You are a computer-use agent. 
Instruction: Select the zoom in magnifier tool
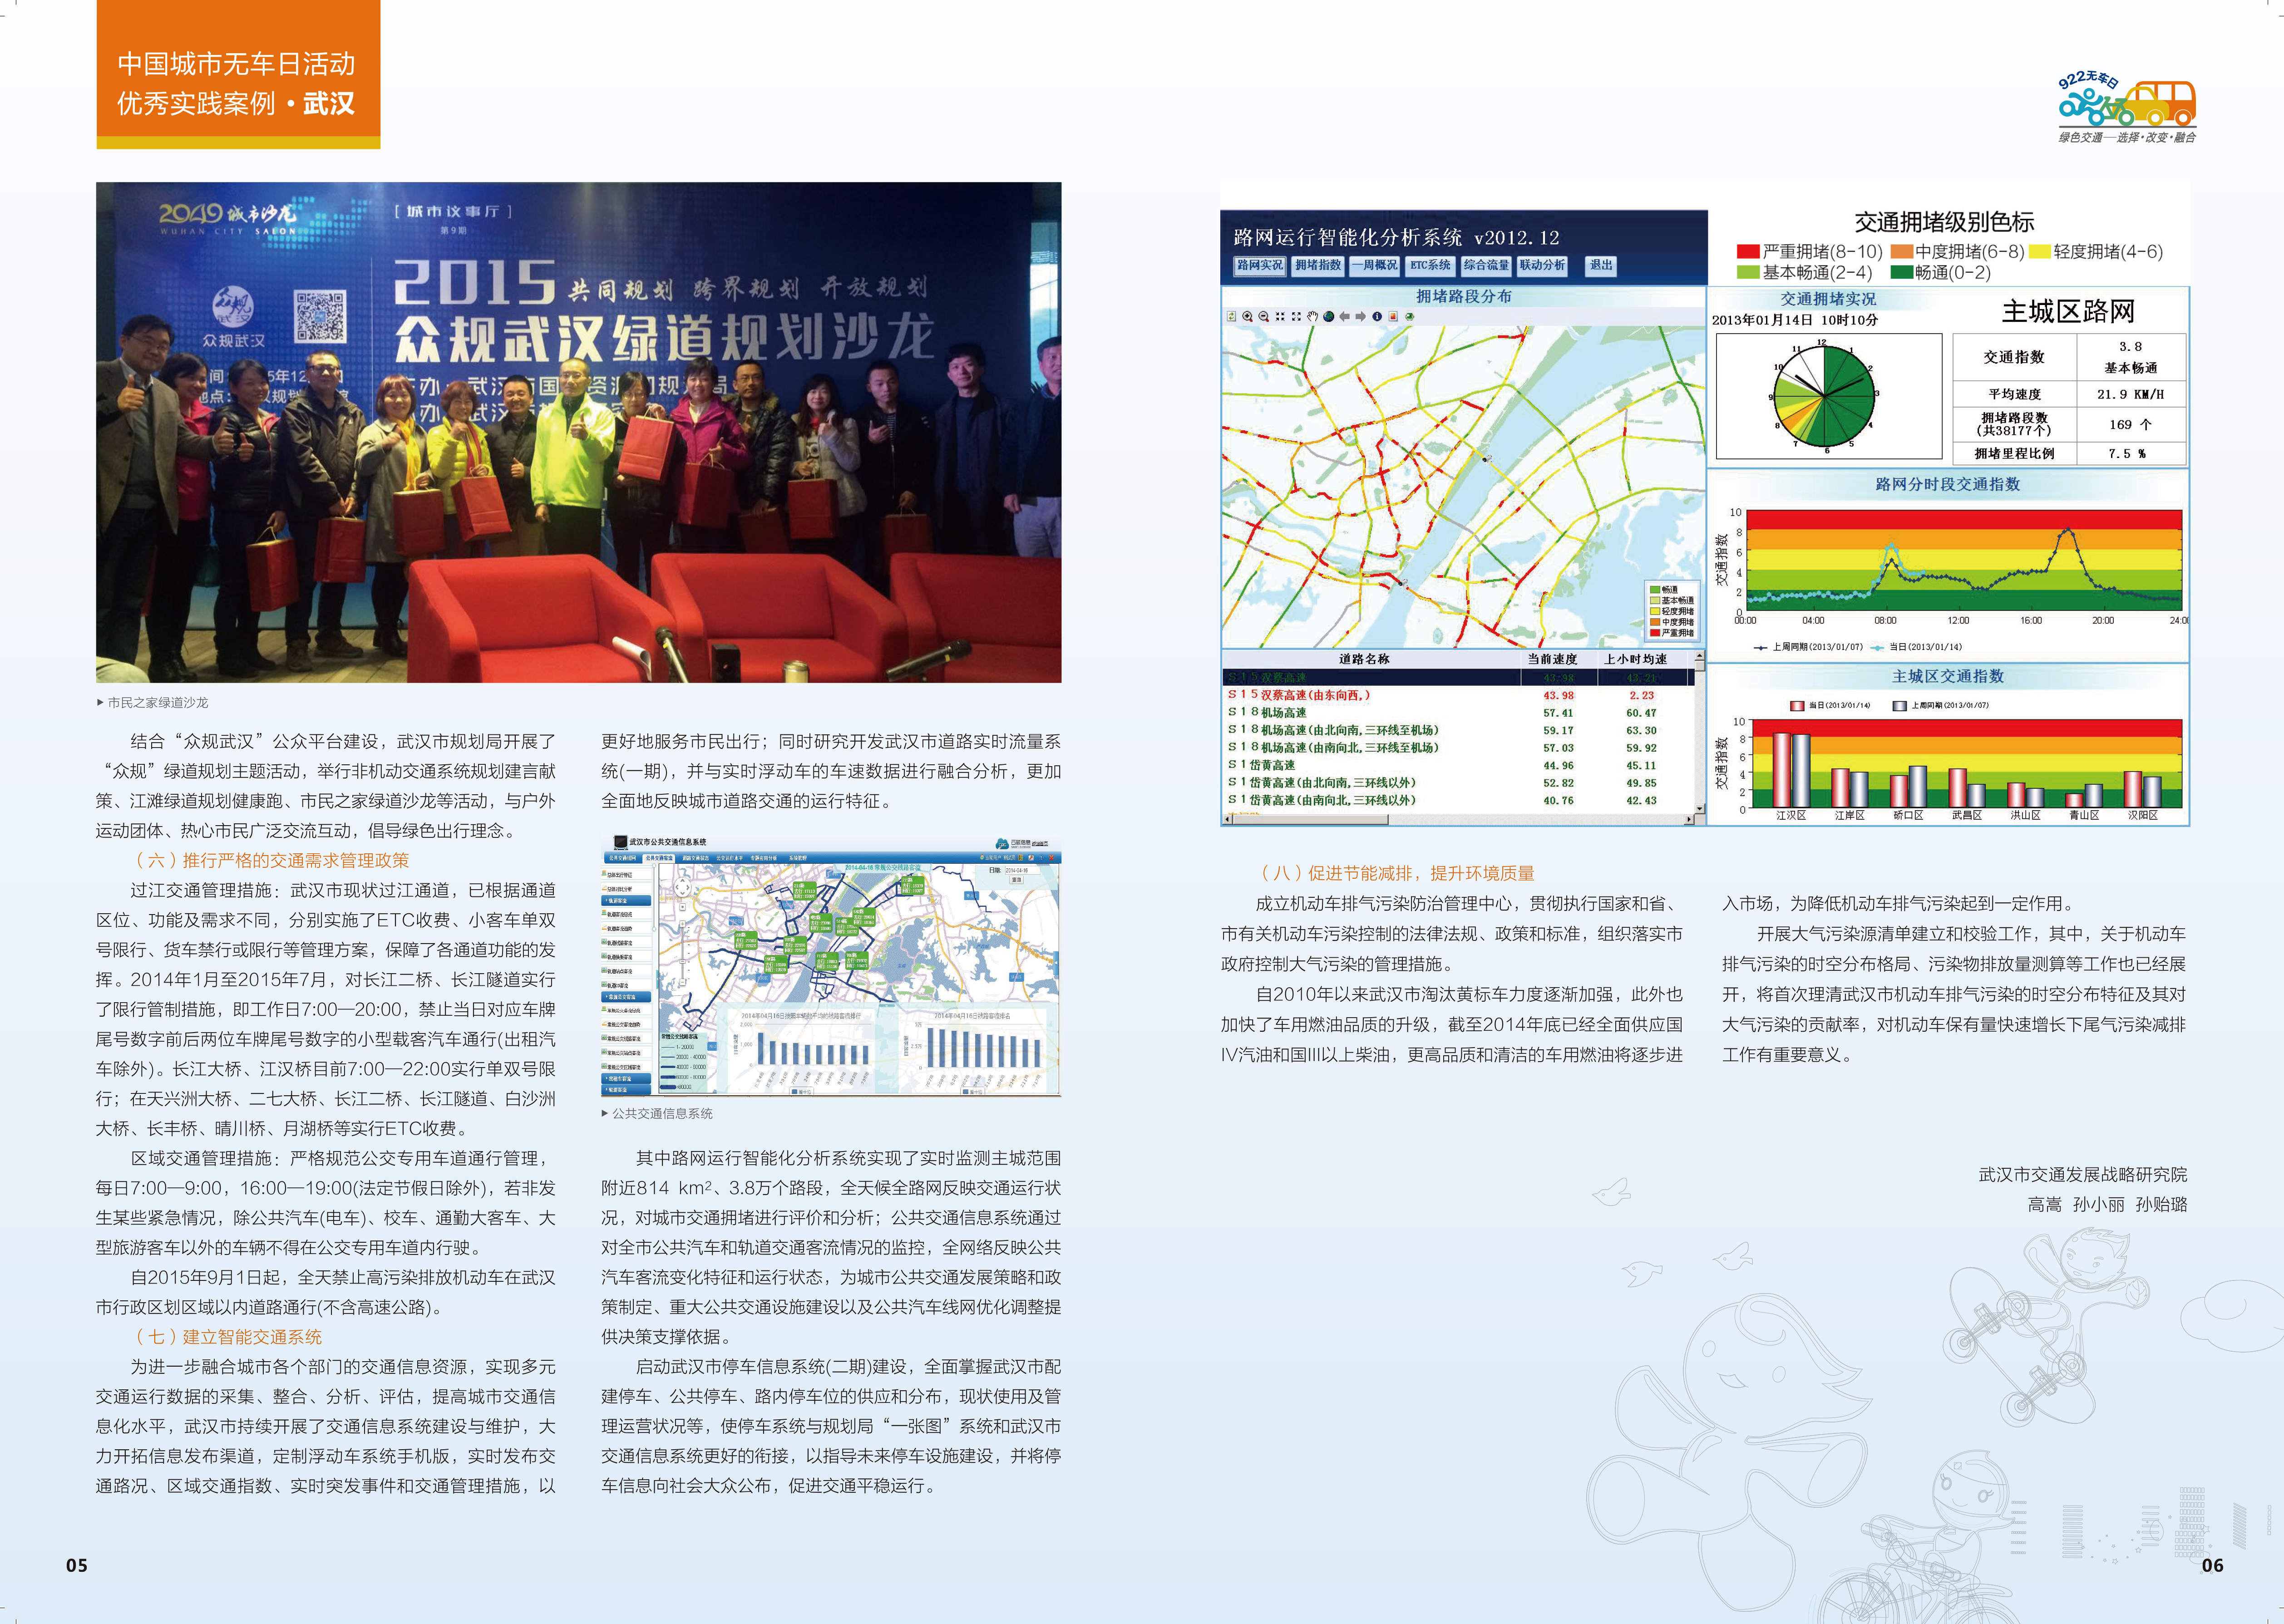tap(1248, 316)
